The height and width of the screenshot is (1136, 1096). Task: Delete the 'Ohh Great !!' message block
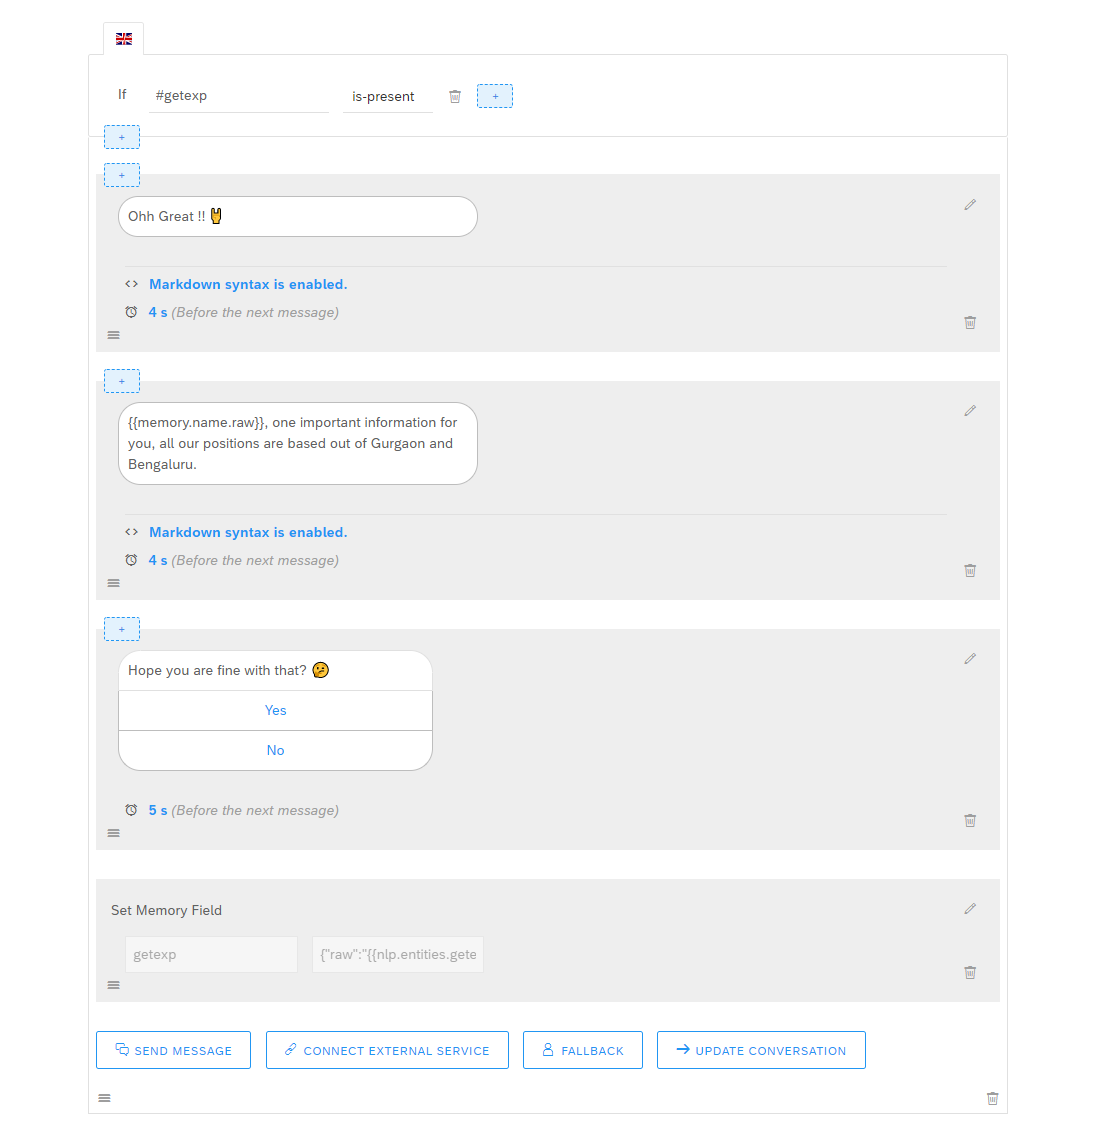click(x=970, y=323)
